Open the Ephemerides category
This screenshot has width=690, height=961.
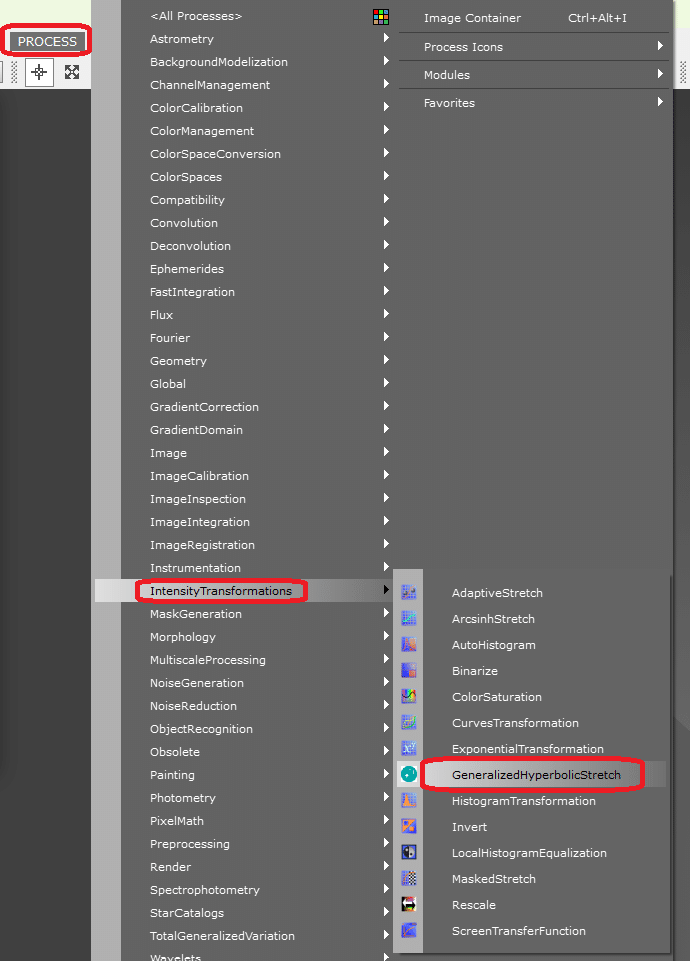point(187,269)
